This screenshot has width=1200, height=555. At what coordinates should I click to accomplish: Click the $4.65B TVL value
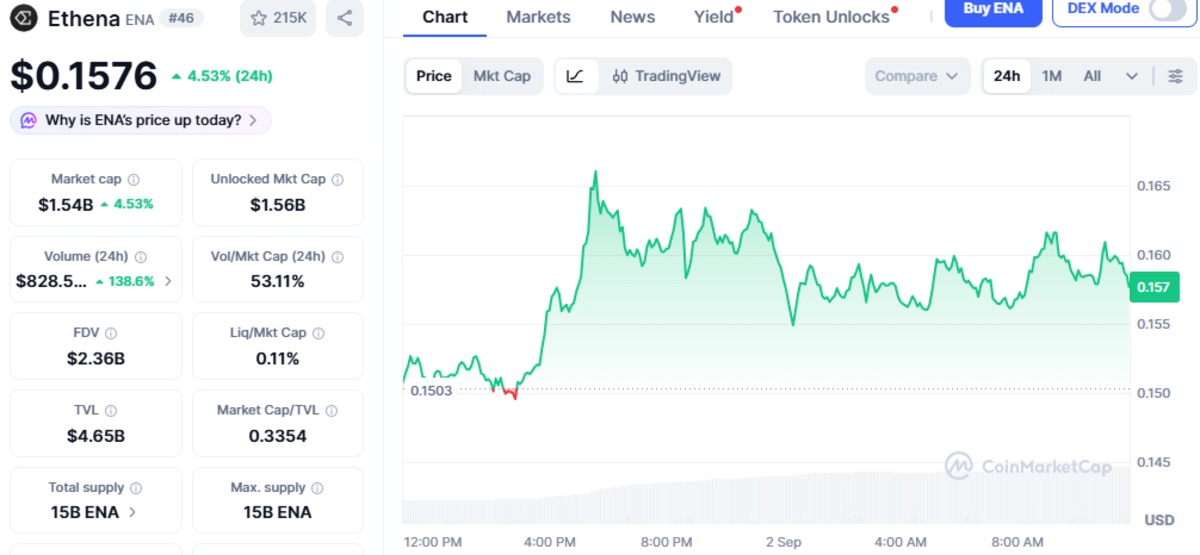(96, 436)
